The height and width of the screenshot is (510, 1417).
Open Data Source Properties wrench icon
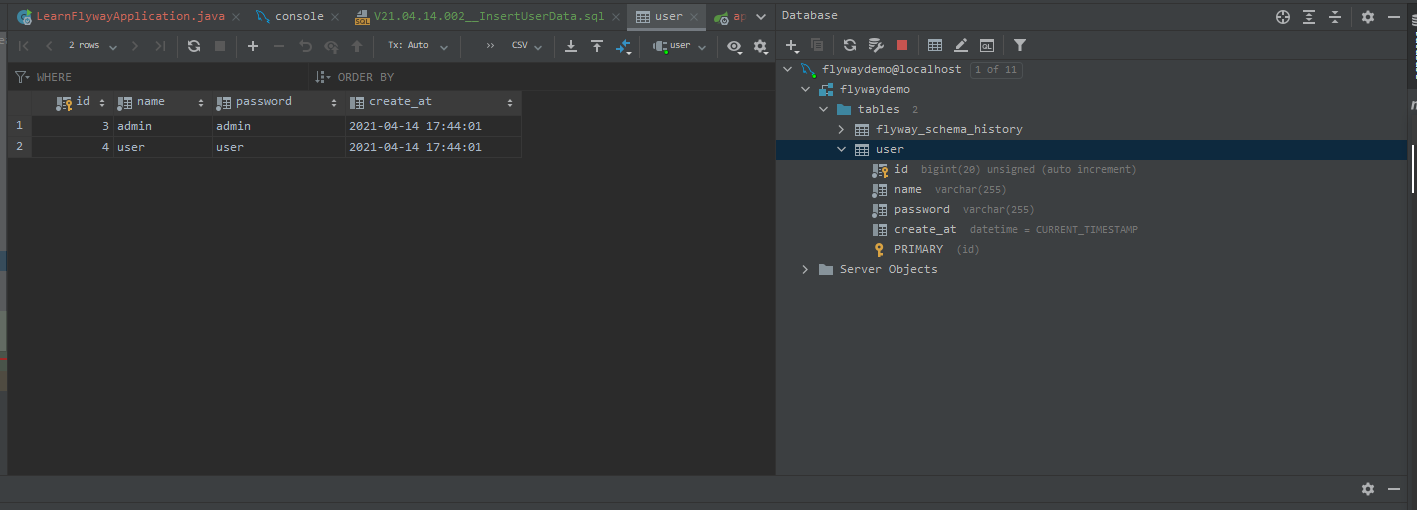[x=876, y=45]
